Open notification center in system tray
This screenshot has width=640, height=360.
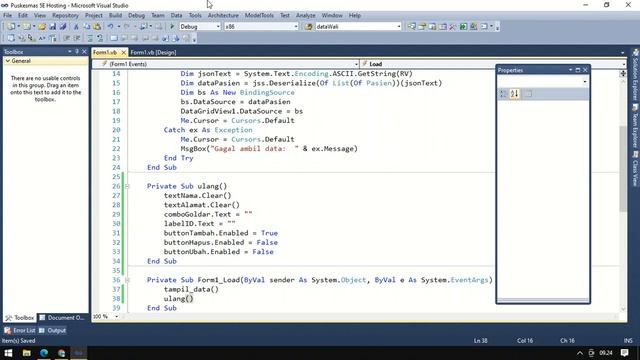[624, 353]
